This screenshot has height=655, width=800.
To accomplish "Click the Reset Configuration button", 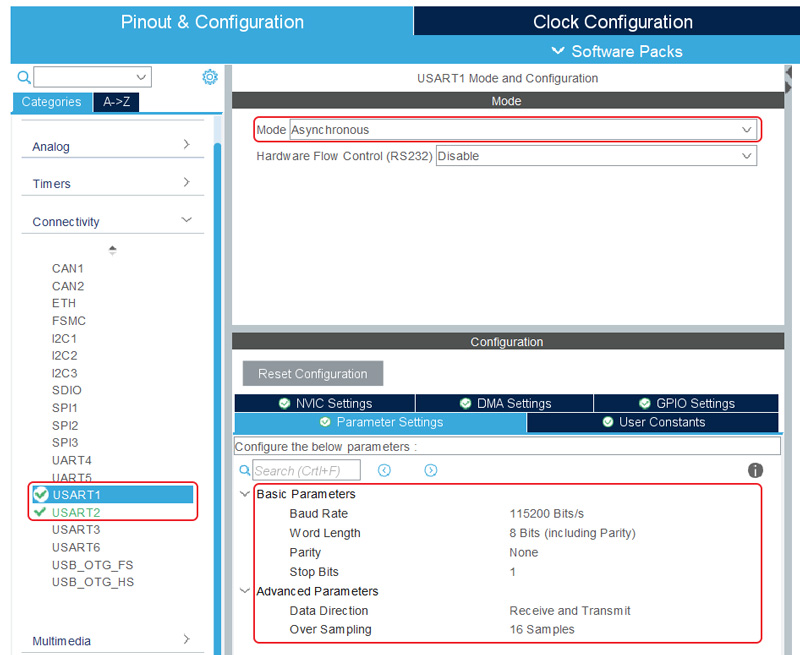I will coord(312,374).
